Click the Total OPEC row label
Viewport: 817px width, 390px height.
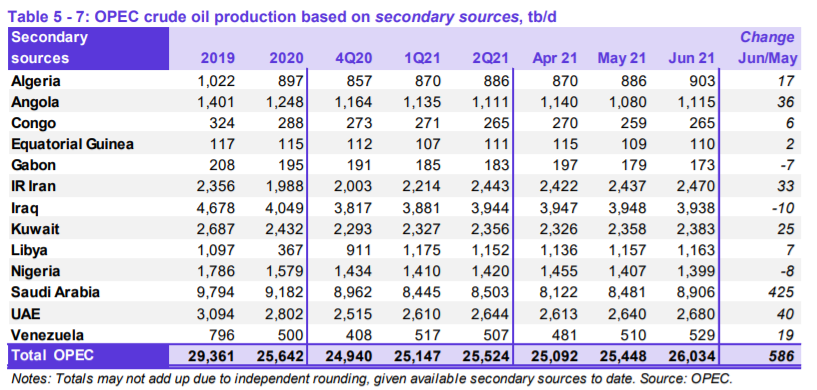(x=53, y=356)
